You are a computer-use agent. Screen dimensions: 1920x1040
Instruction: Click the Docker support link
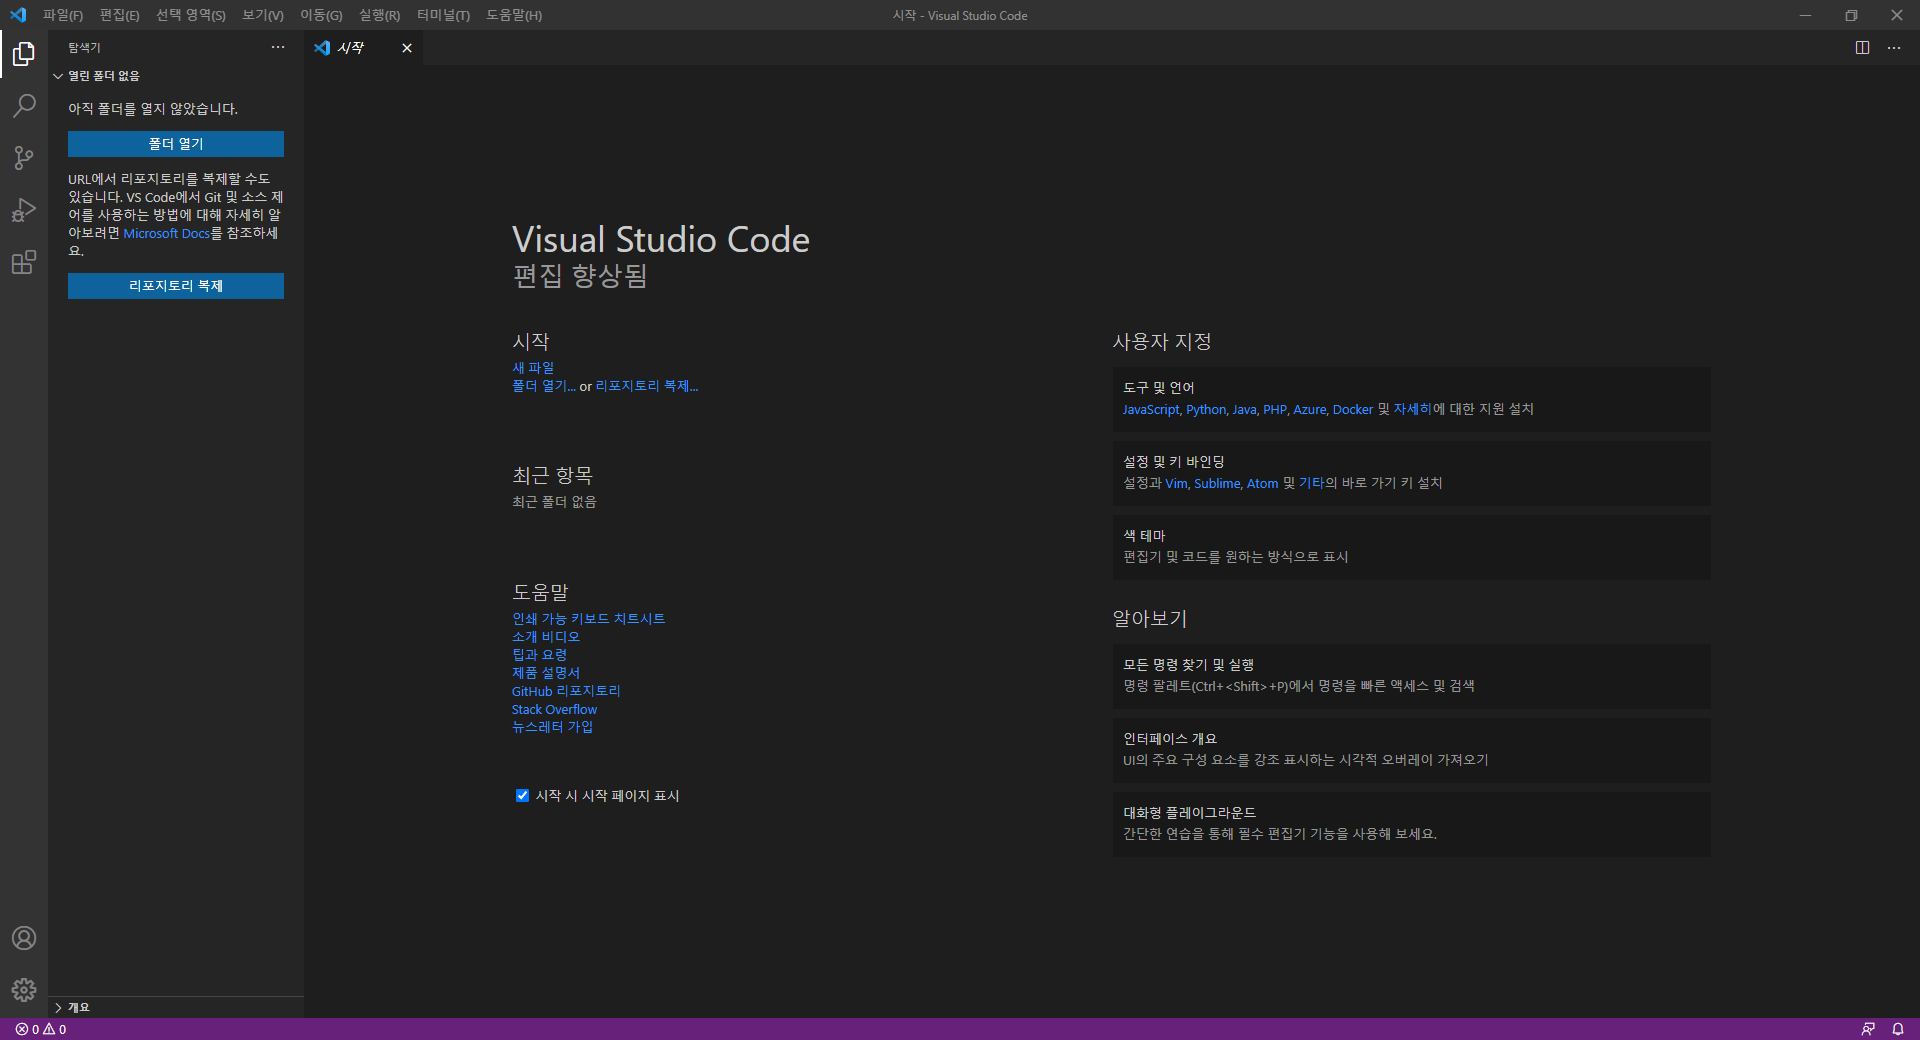[1353, 409]
